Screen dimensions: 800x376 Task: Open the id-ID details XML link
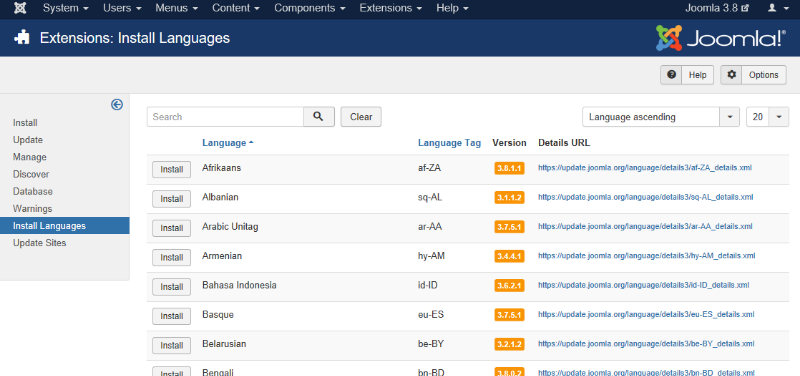[643, 285]
